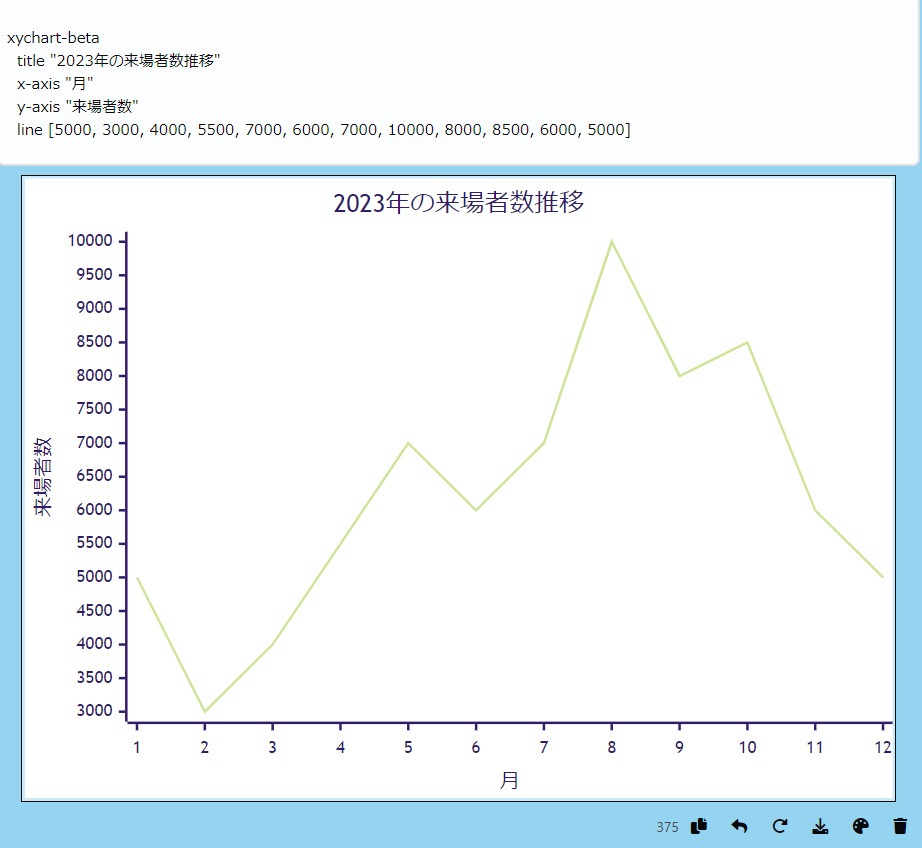Click the chart title 2023年の来場者数推移
This screenshot has height=848, width=922.
(x=459, y=202)
